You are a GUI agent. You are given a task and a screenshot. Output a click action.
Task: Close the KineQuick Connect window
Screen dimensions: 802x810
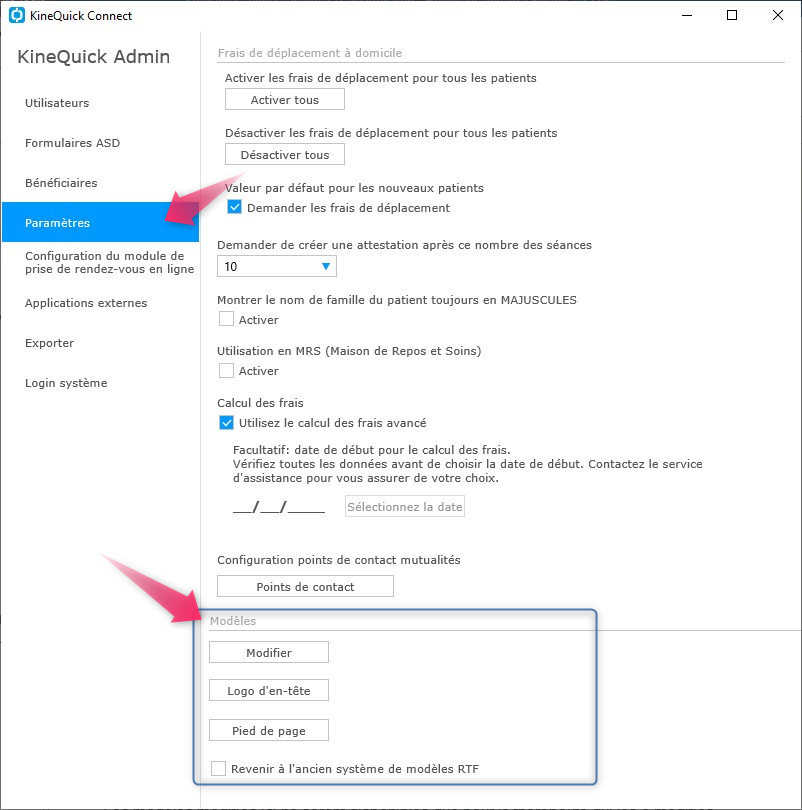(x=778, y=15)
